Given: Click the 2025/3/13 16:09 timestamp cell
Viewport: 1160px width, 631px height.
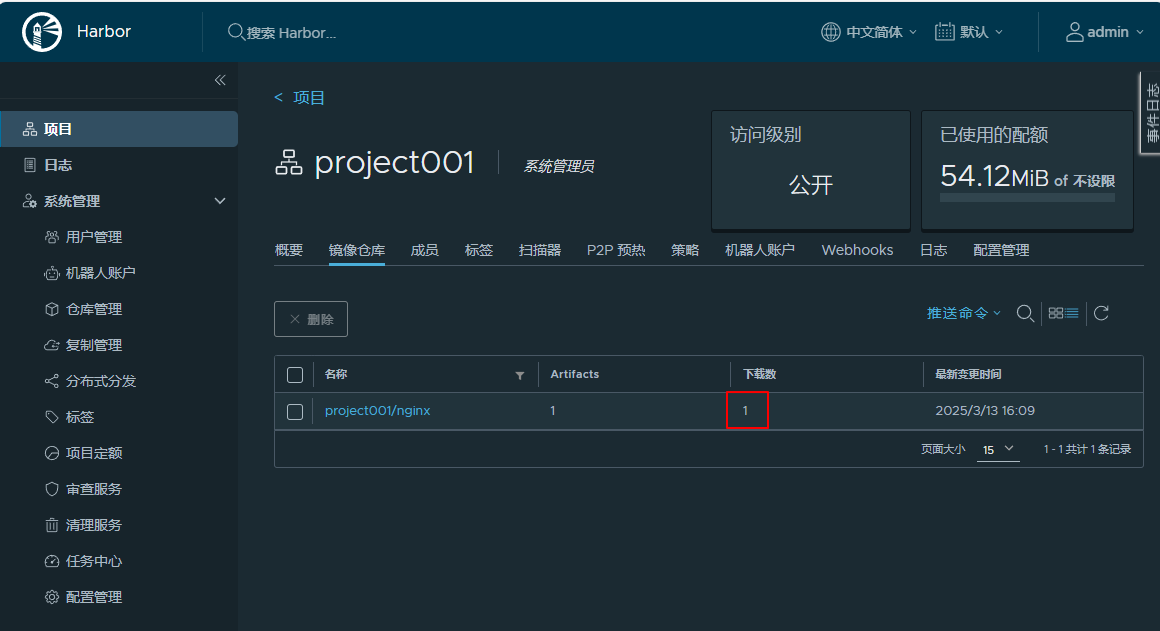Looking at the screenshot, I should pyautogui.click(x=985, y=411).
